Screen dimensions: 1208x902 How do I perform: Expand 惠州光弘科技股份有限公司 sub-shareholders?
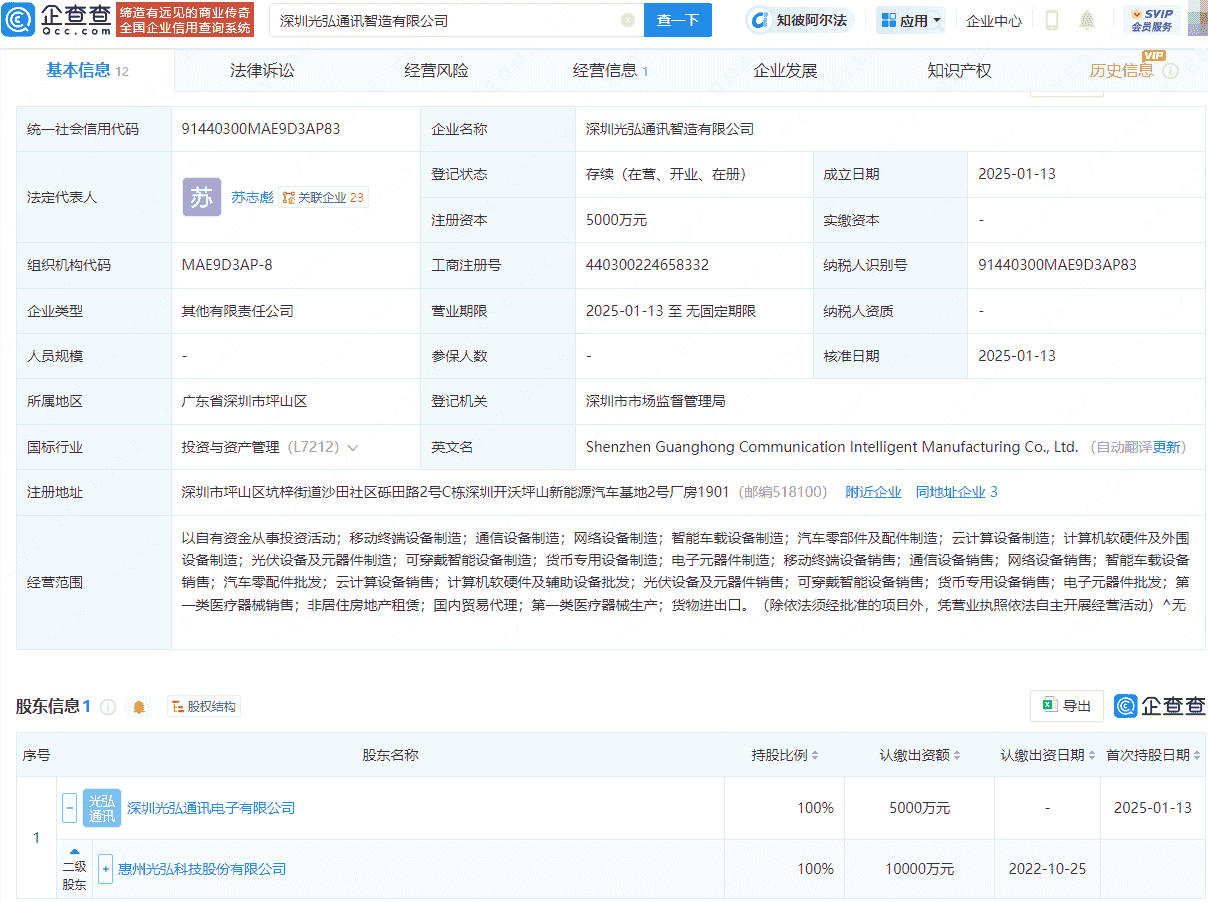(106, 869)
